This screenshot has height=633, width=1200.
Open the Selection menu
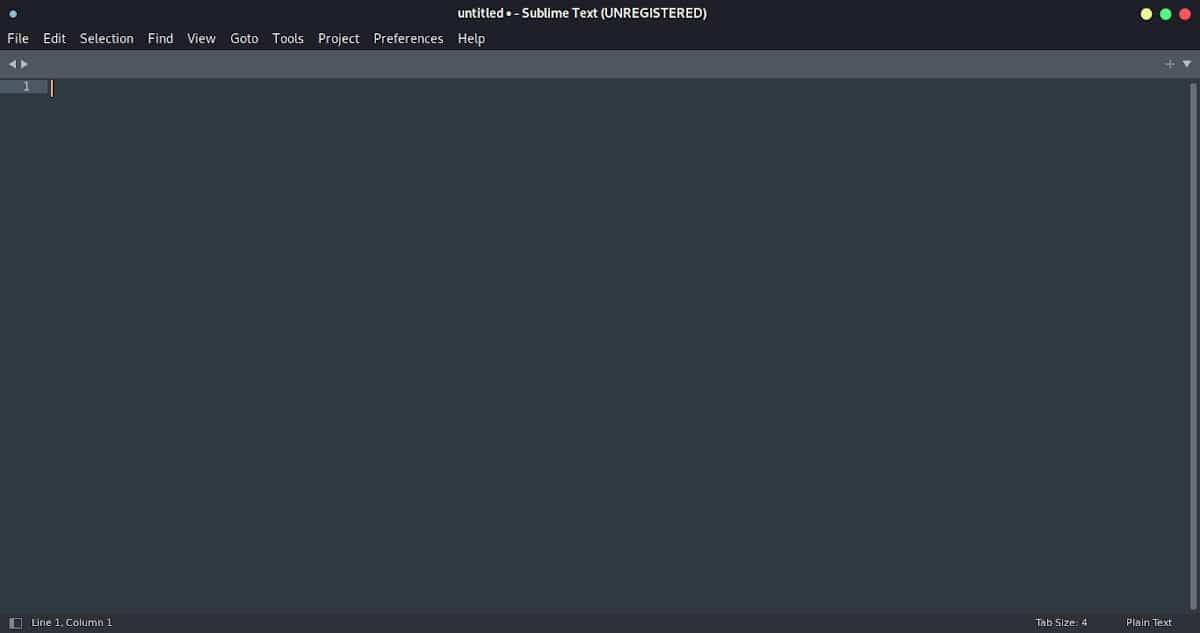[x=107, y=38]
